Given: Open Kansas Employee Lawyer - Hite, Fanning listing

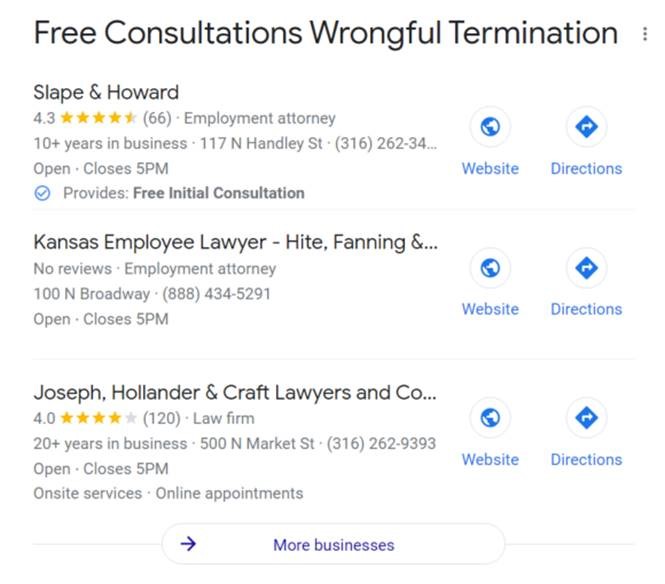Looking at the screenshot, I should click(x=235, y=242).
